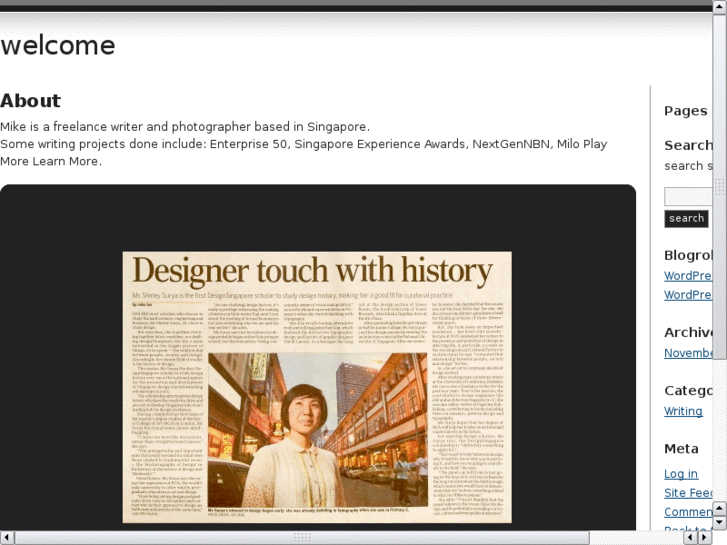
Task: Open the 'Writing' category link
Action: click(683, 411)
